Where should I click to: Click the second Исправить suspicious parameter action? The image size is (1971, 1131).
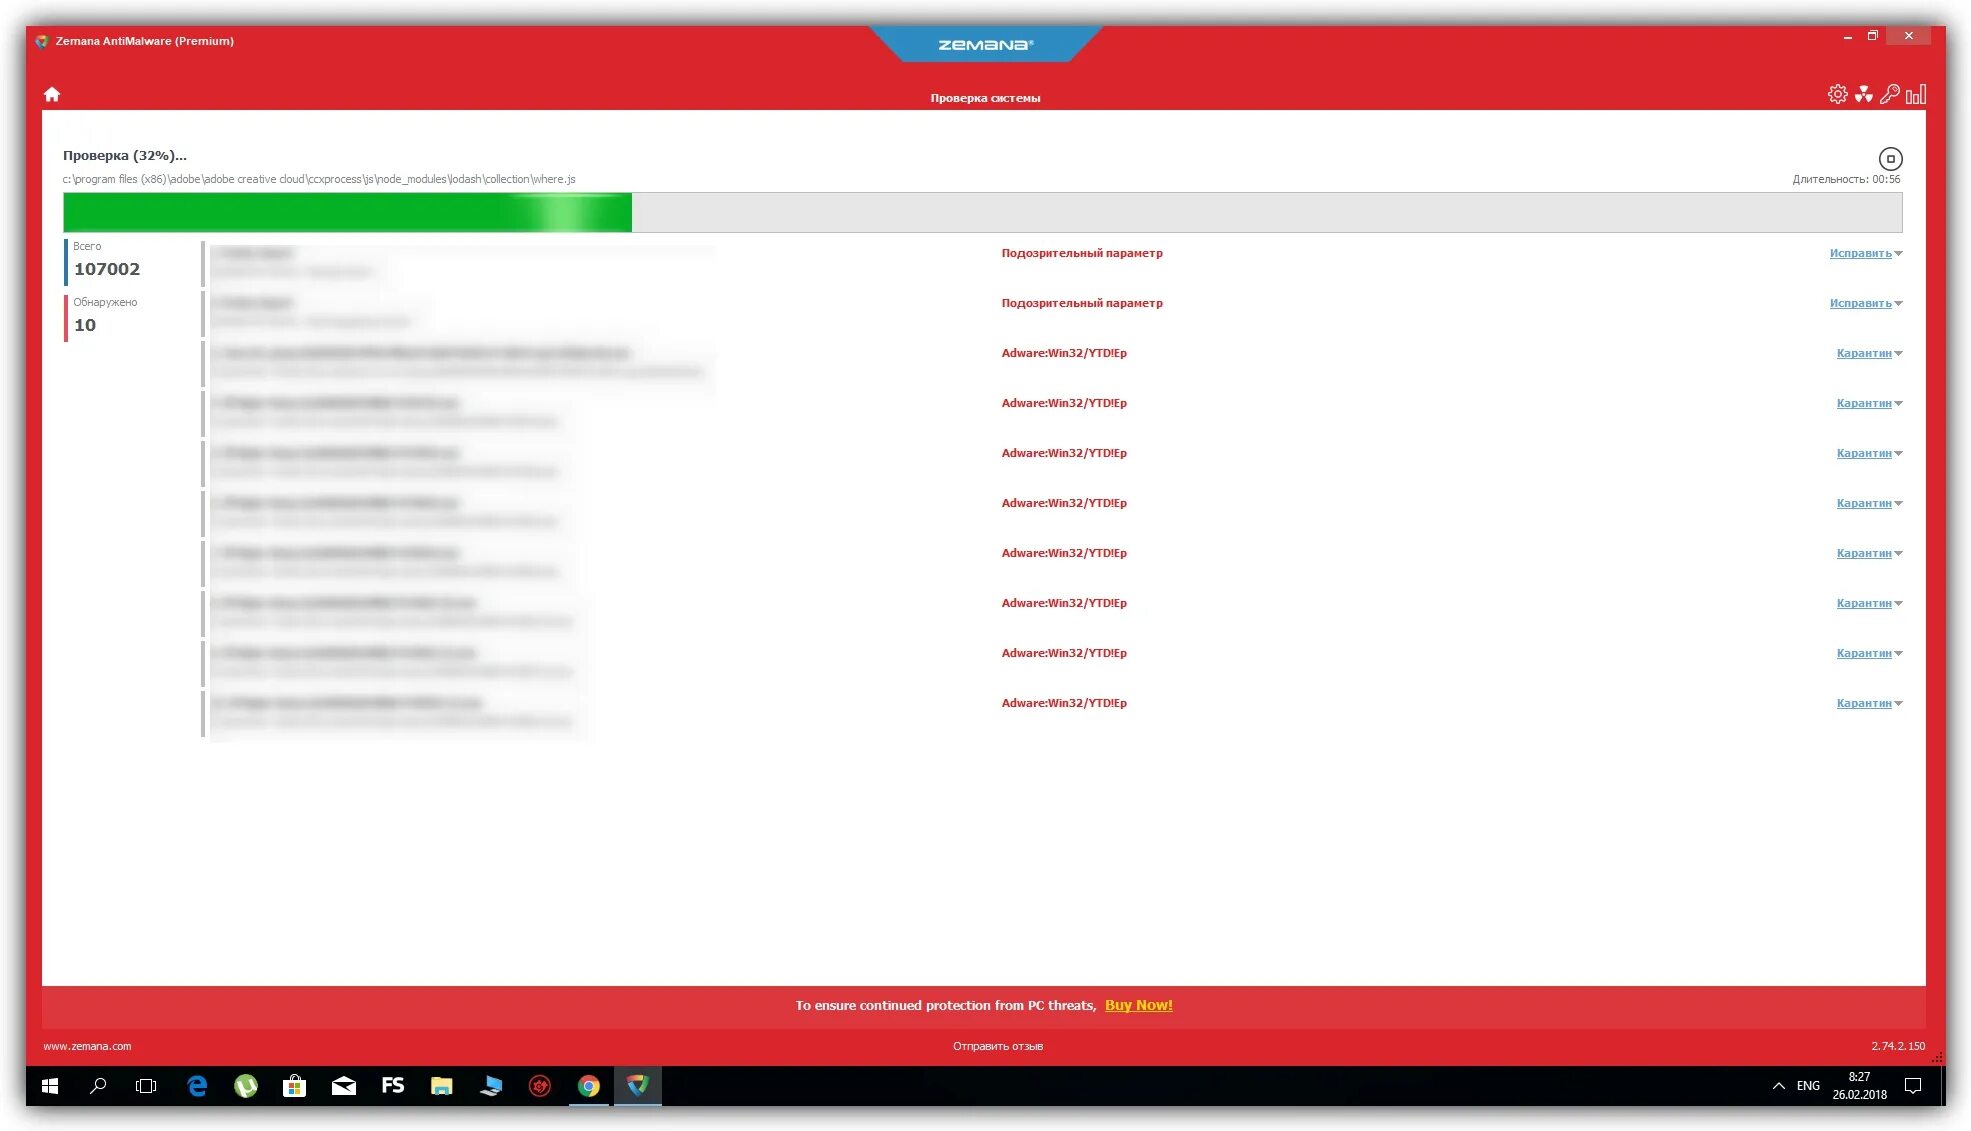[x=1861, y=302]
